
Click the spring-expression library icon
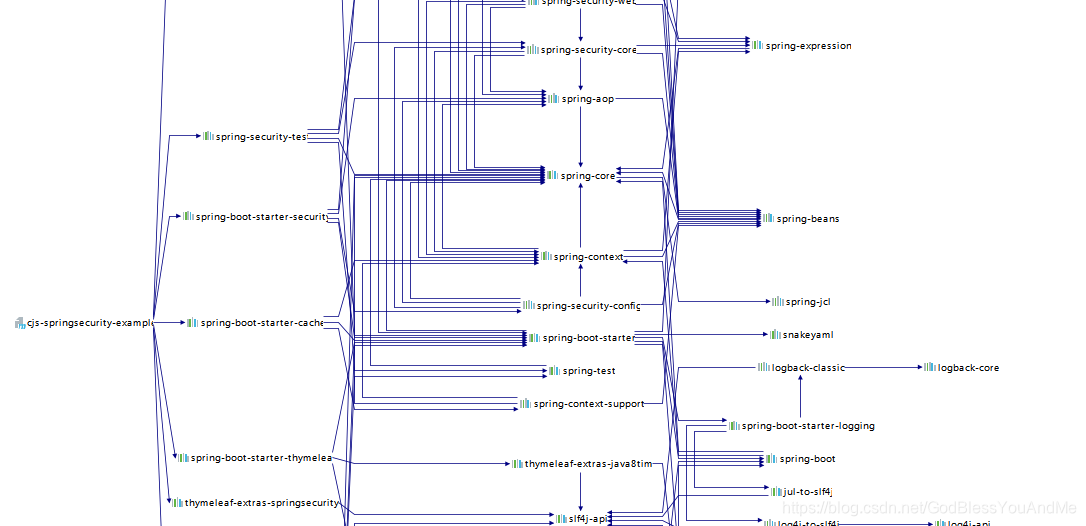coord(758,46)
